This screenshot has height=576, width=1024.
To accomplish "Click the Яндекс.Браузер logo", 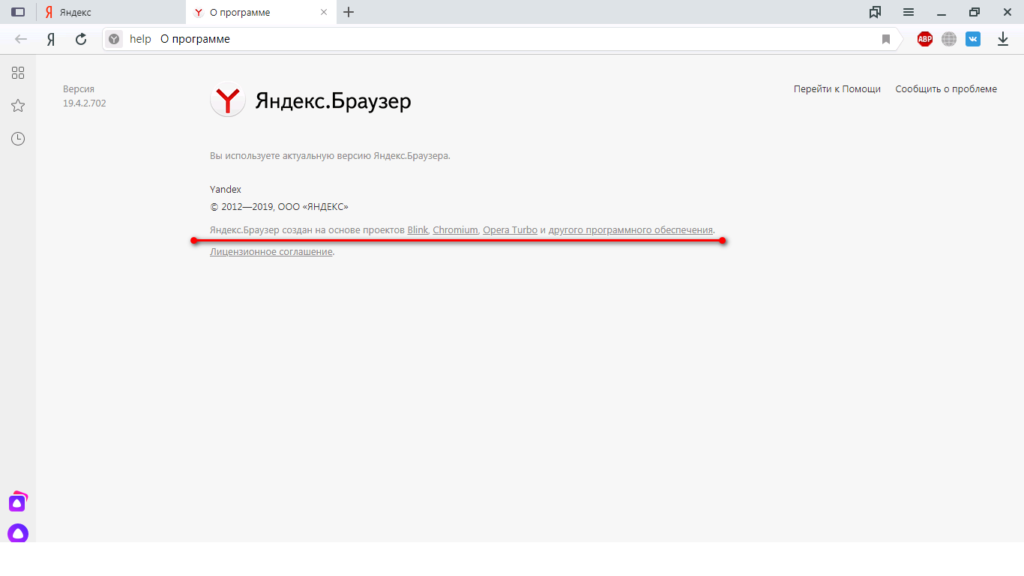I will (x=310, y=101).
